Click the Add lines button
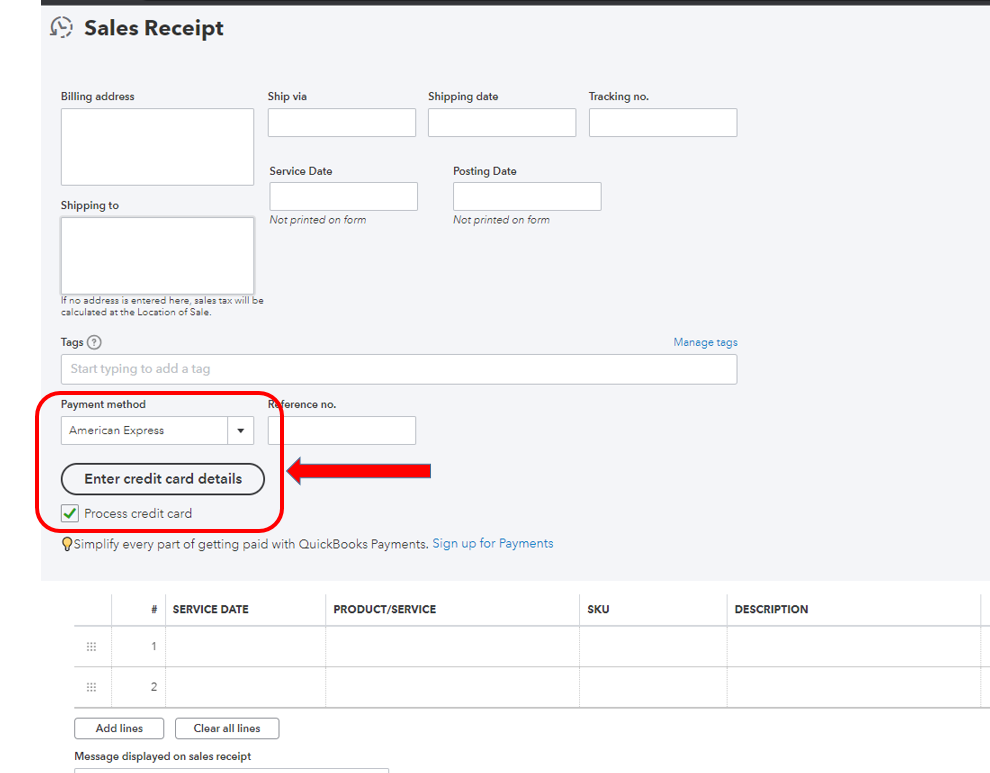 118,728
